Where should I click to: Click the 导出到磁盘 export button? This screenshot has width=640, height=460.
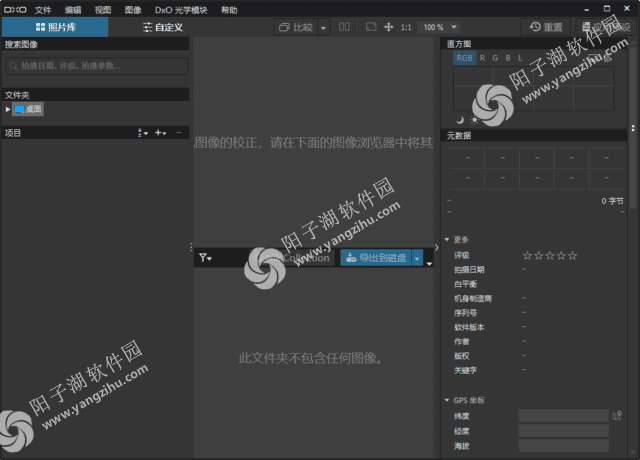point(376,258)
